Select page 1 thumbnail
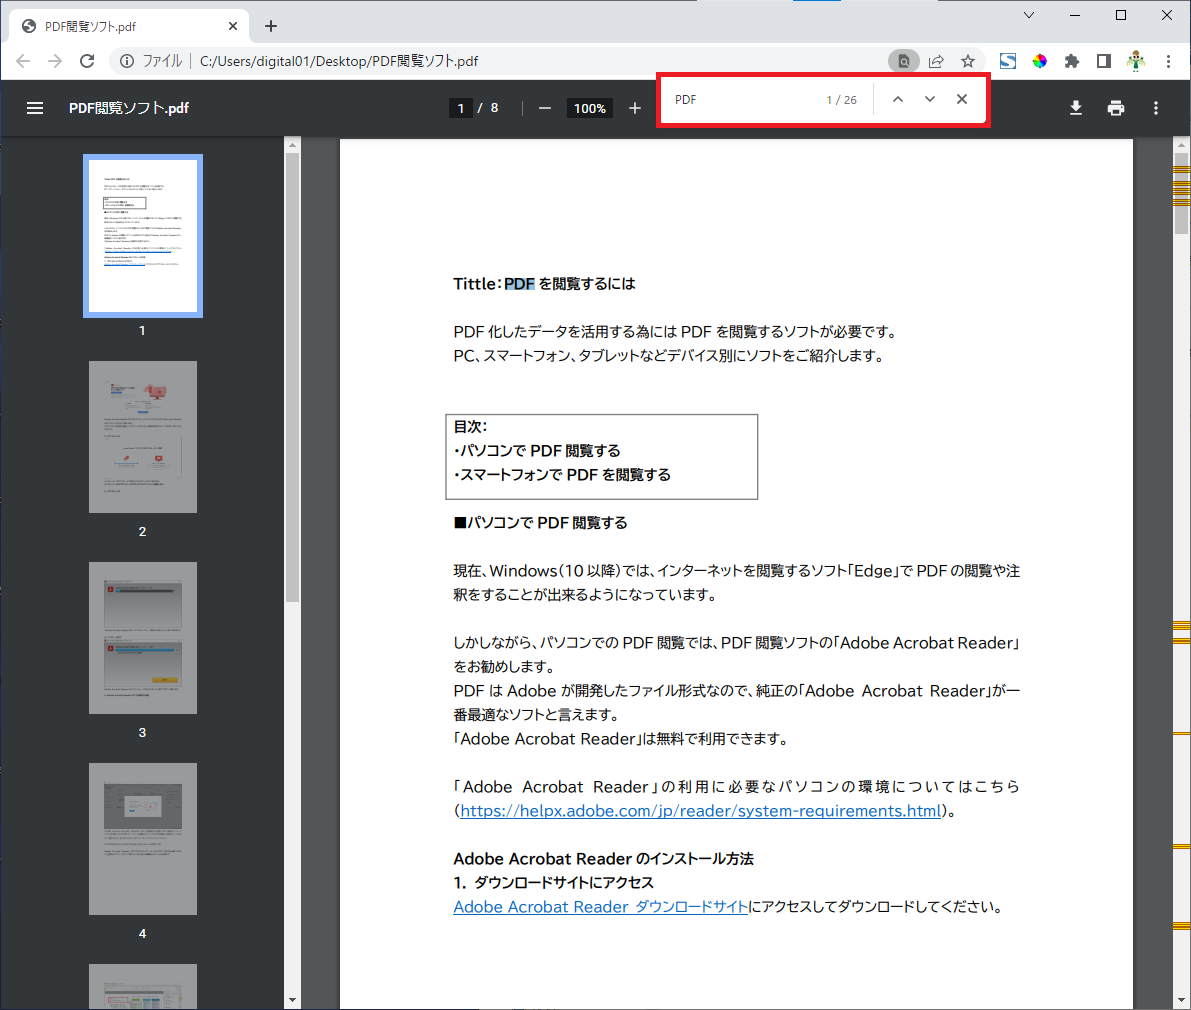Viewport: 1191px width, 1010px height. pos(143,236)
